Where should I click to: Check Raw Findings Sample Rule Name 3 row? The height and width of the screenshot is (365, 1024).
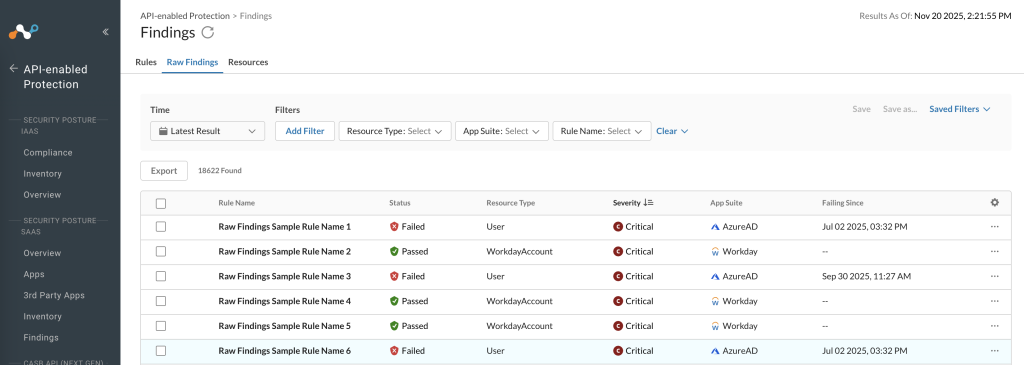161,276
